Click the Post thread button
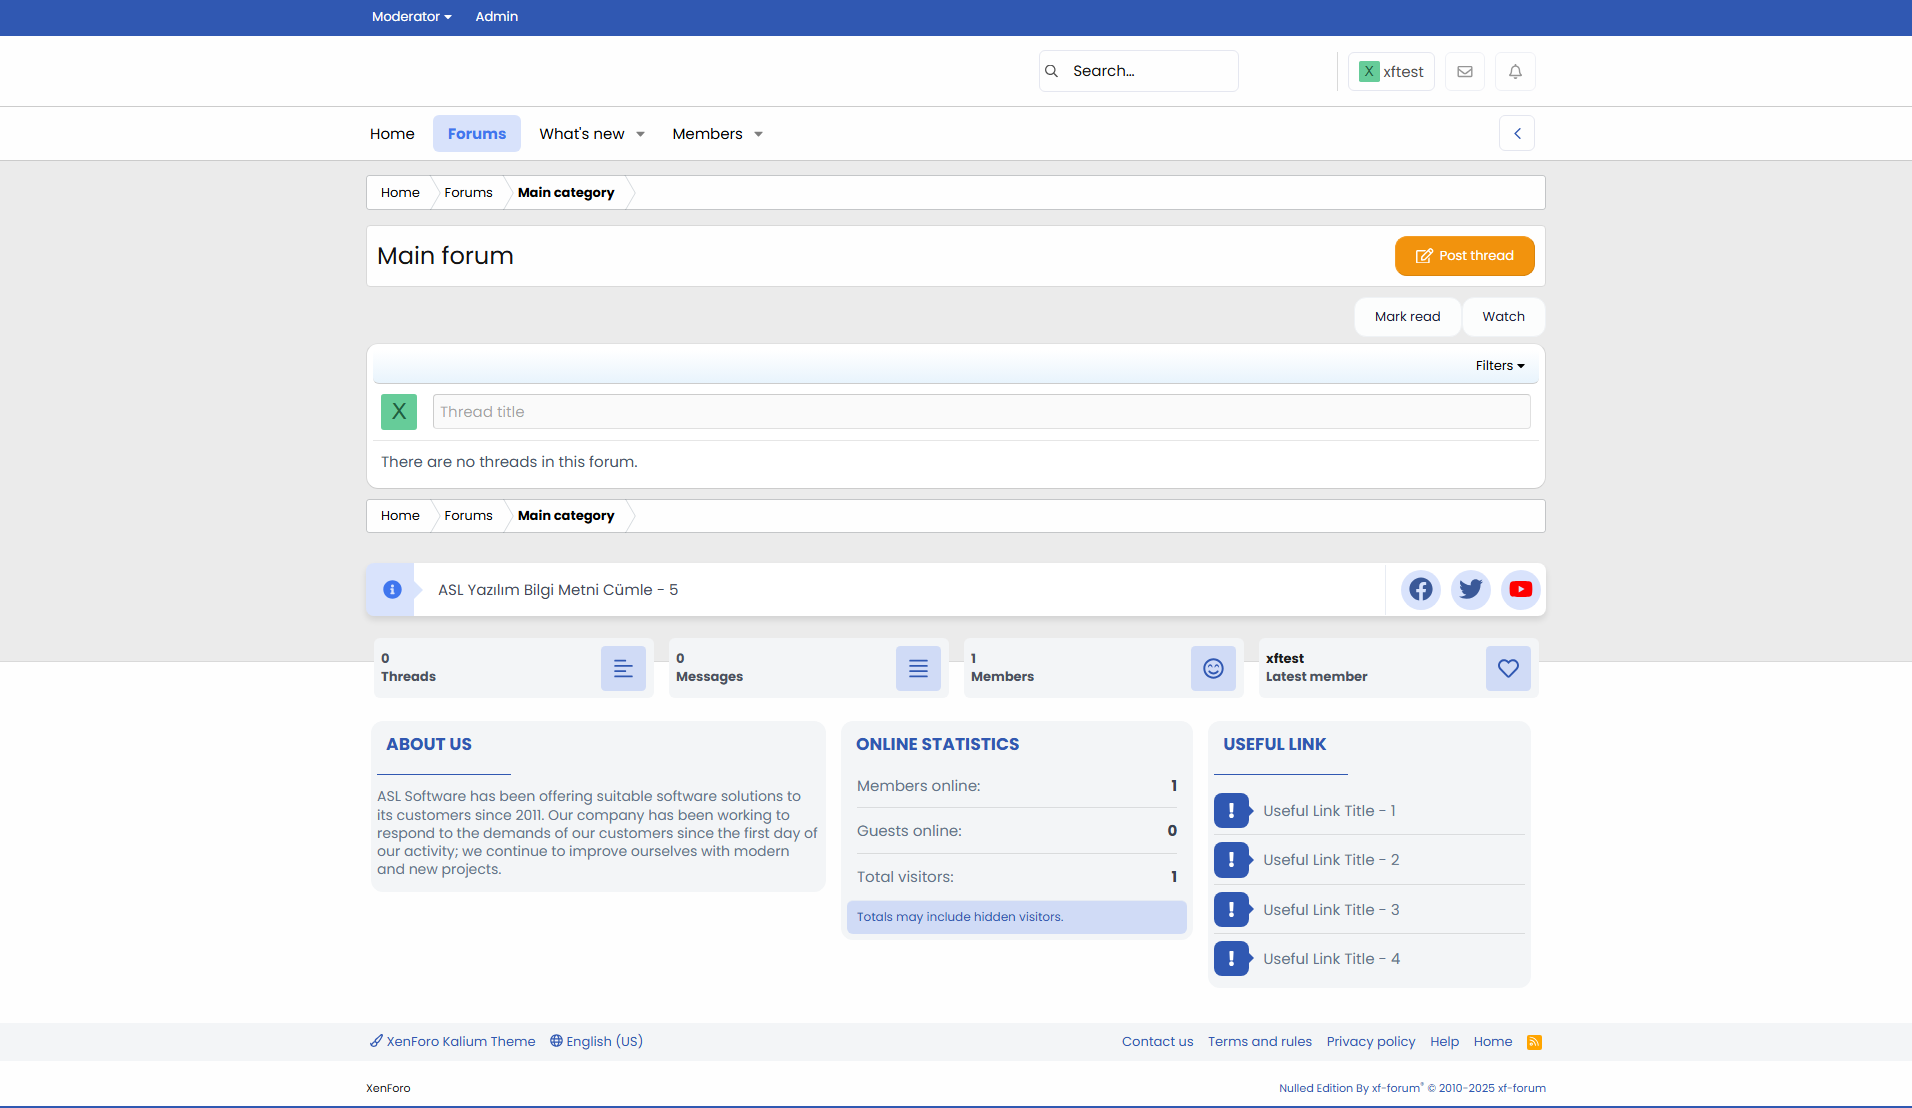The image size is (1912, 1108). tap(1464, 256)
